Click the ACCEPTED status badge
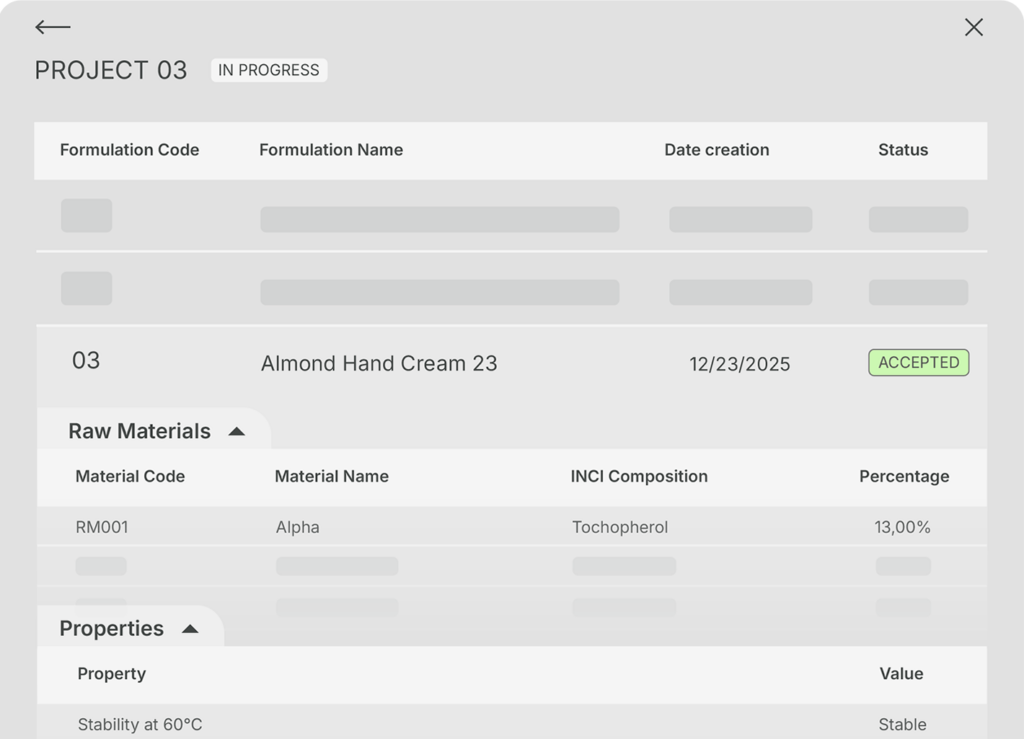 (918, 362)
